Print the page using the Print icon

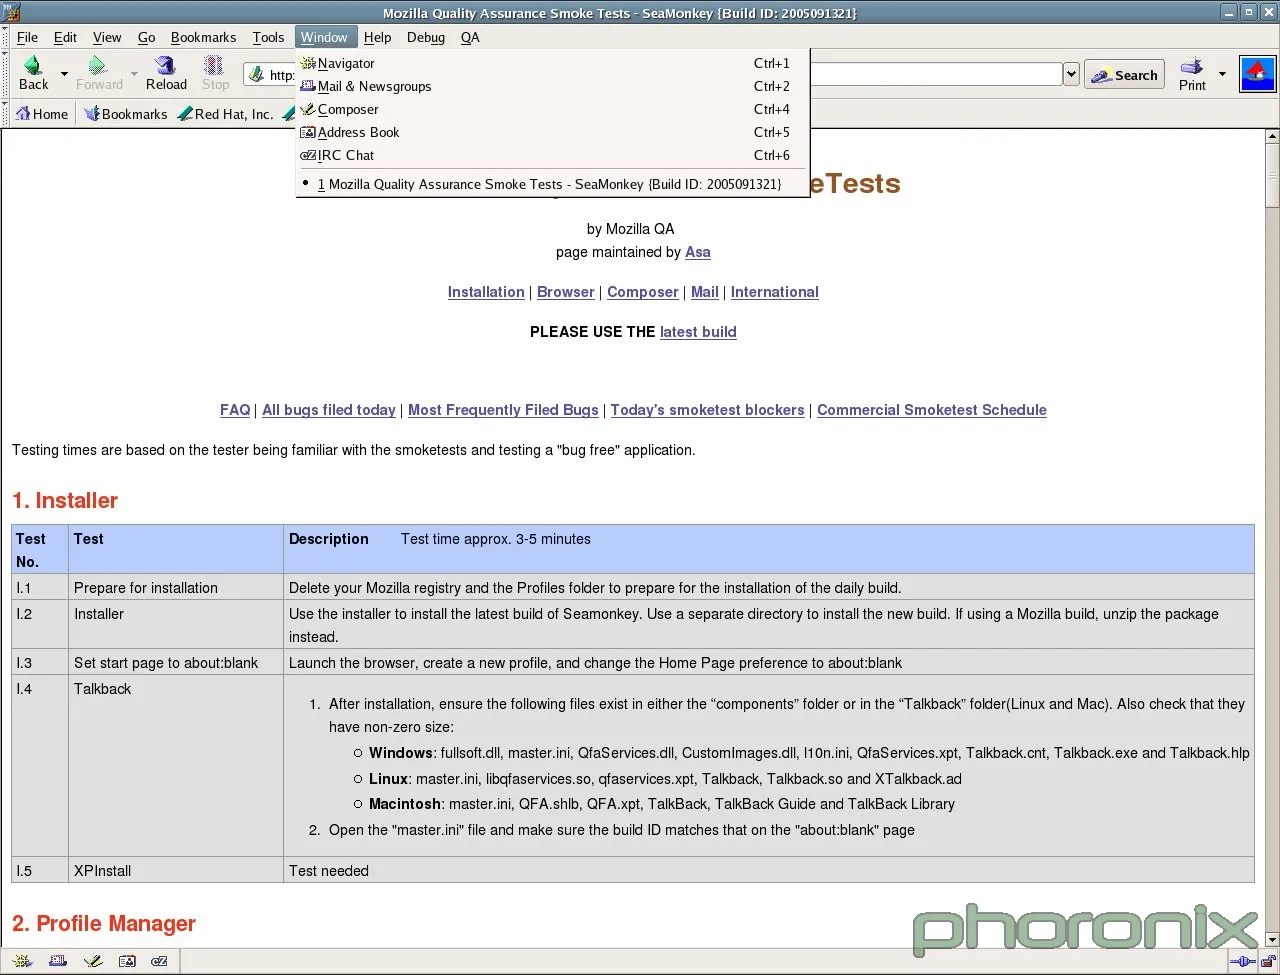pyautogui.click(x=1192, y=73)
